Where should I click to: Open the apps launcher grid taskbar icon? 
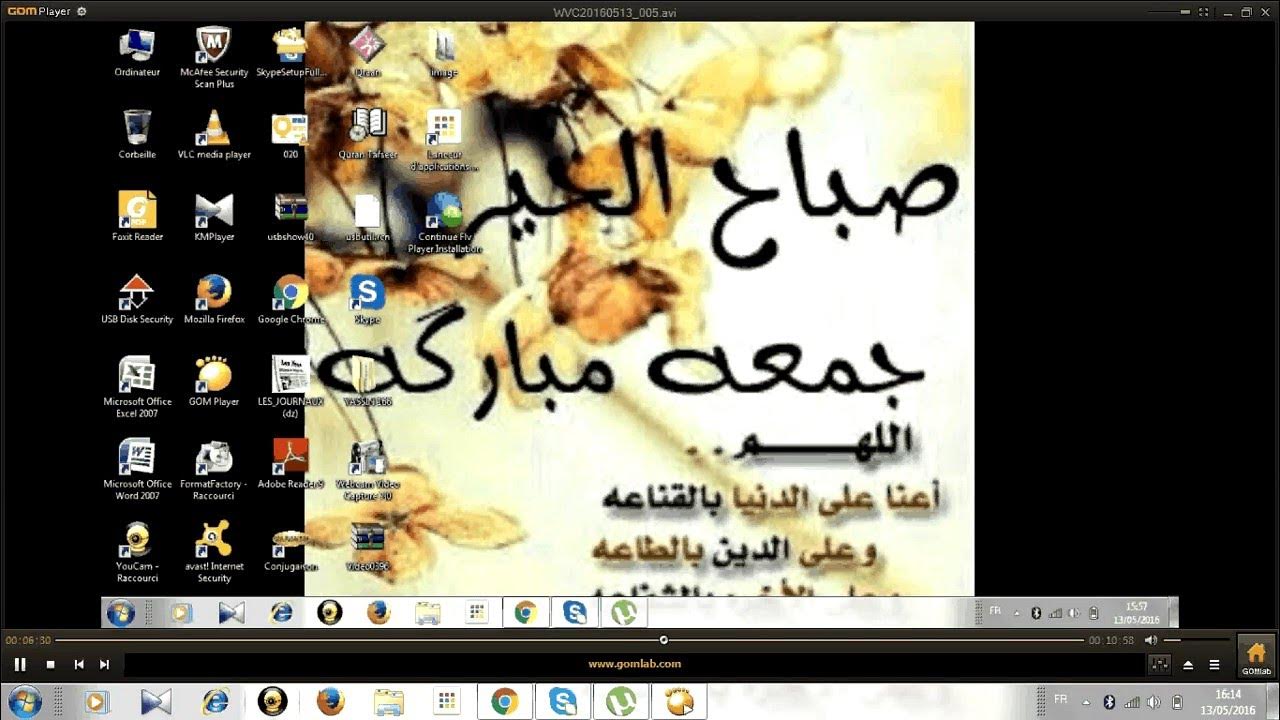click(x=446, y=702)
